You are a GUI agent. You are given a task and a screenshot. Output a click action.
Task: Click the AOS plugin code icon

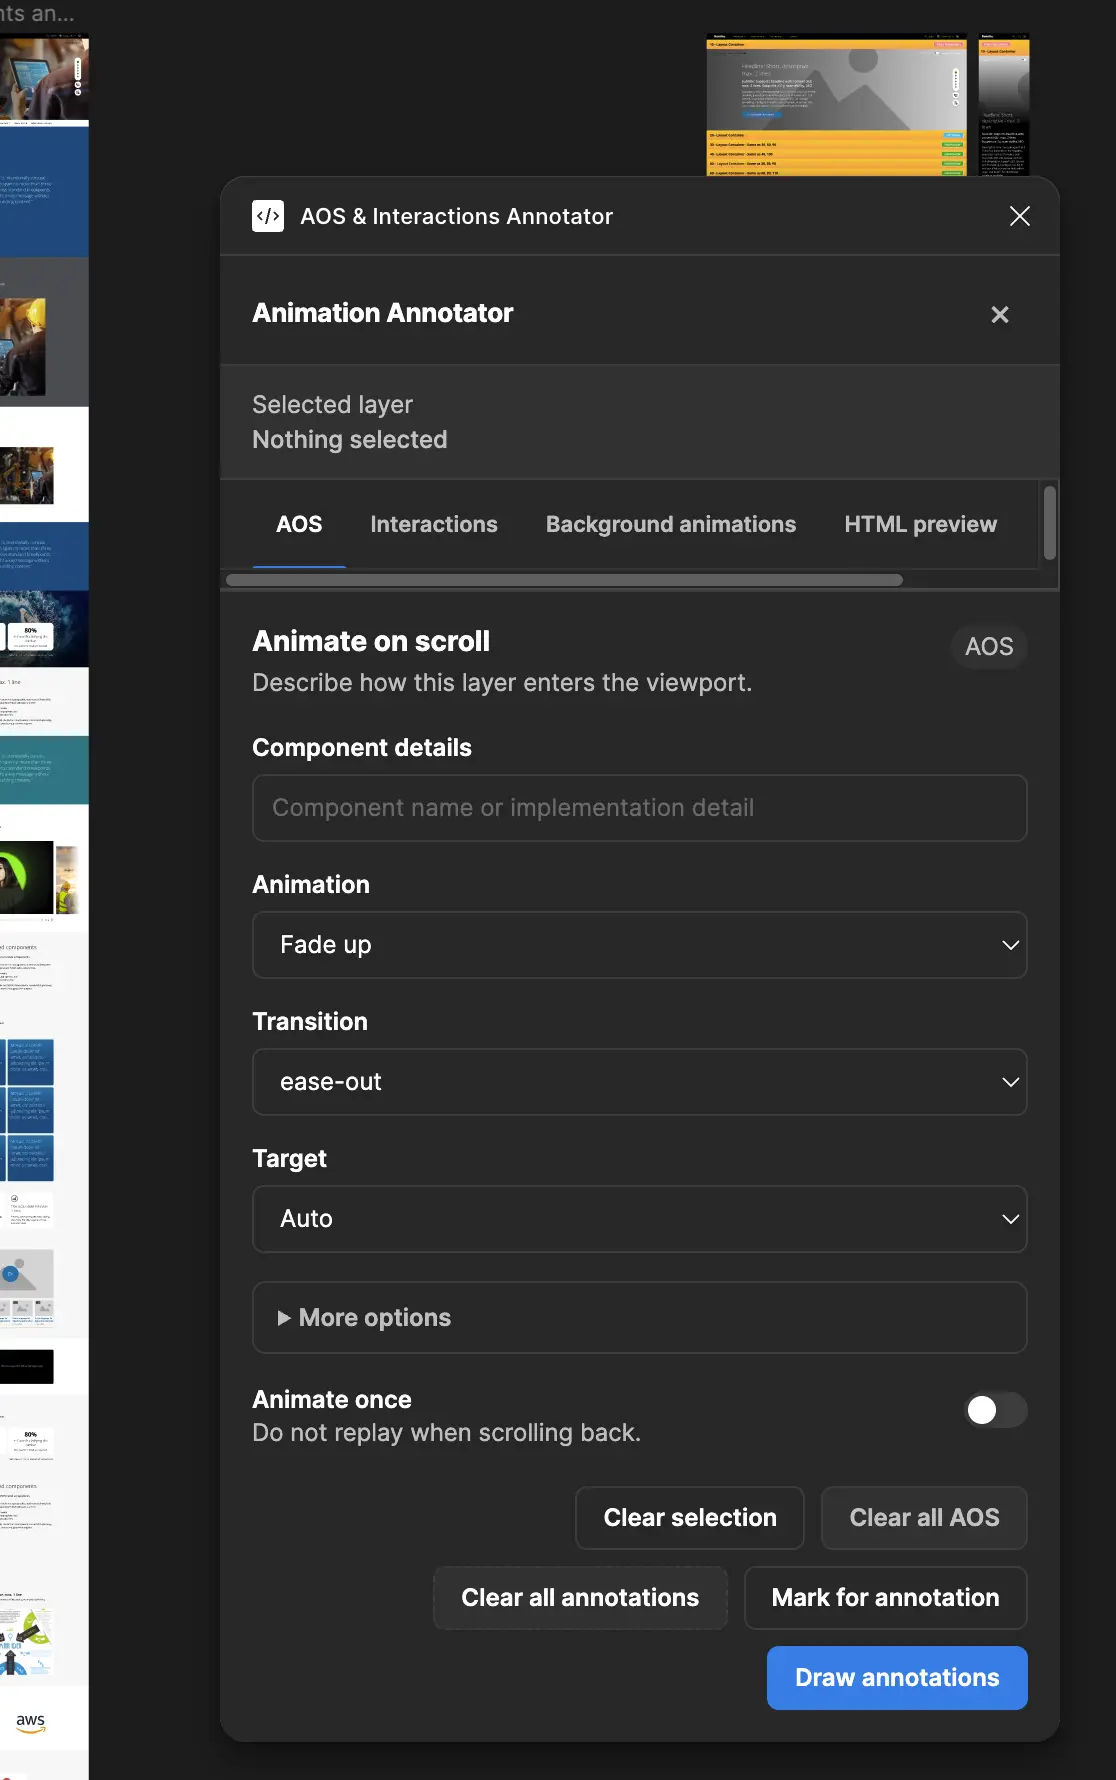[268, 216]
